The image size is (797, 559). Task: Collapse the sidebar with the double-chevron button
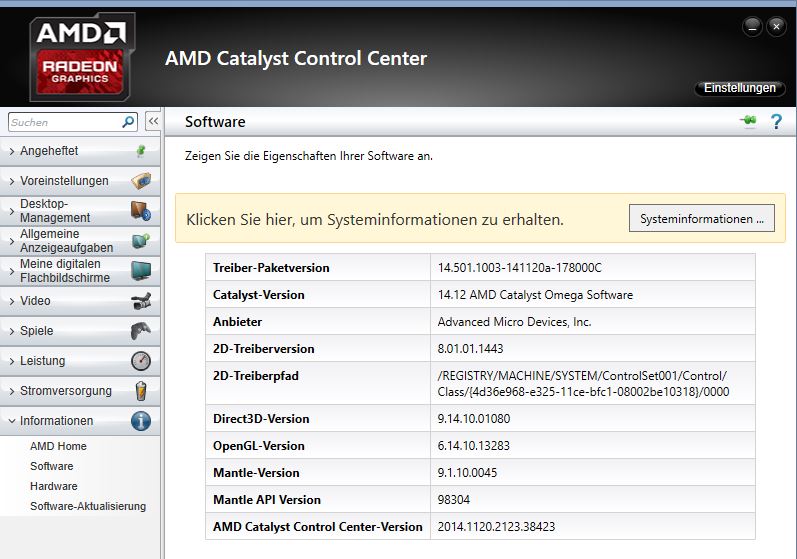coord(153,122)
